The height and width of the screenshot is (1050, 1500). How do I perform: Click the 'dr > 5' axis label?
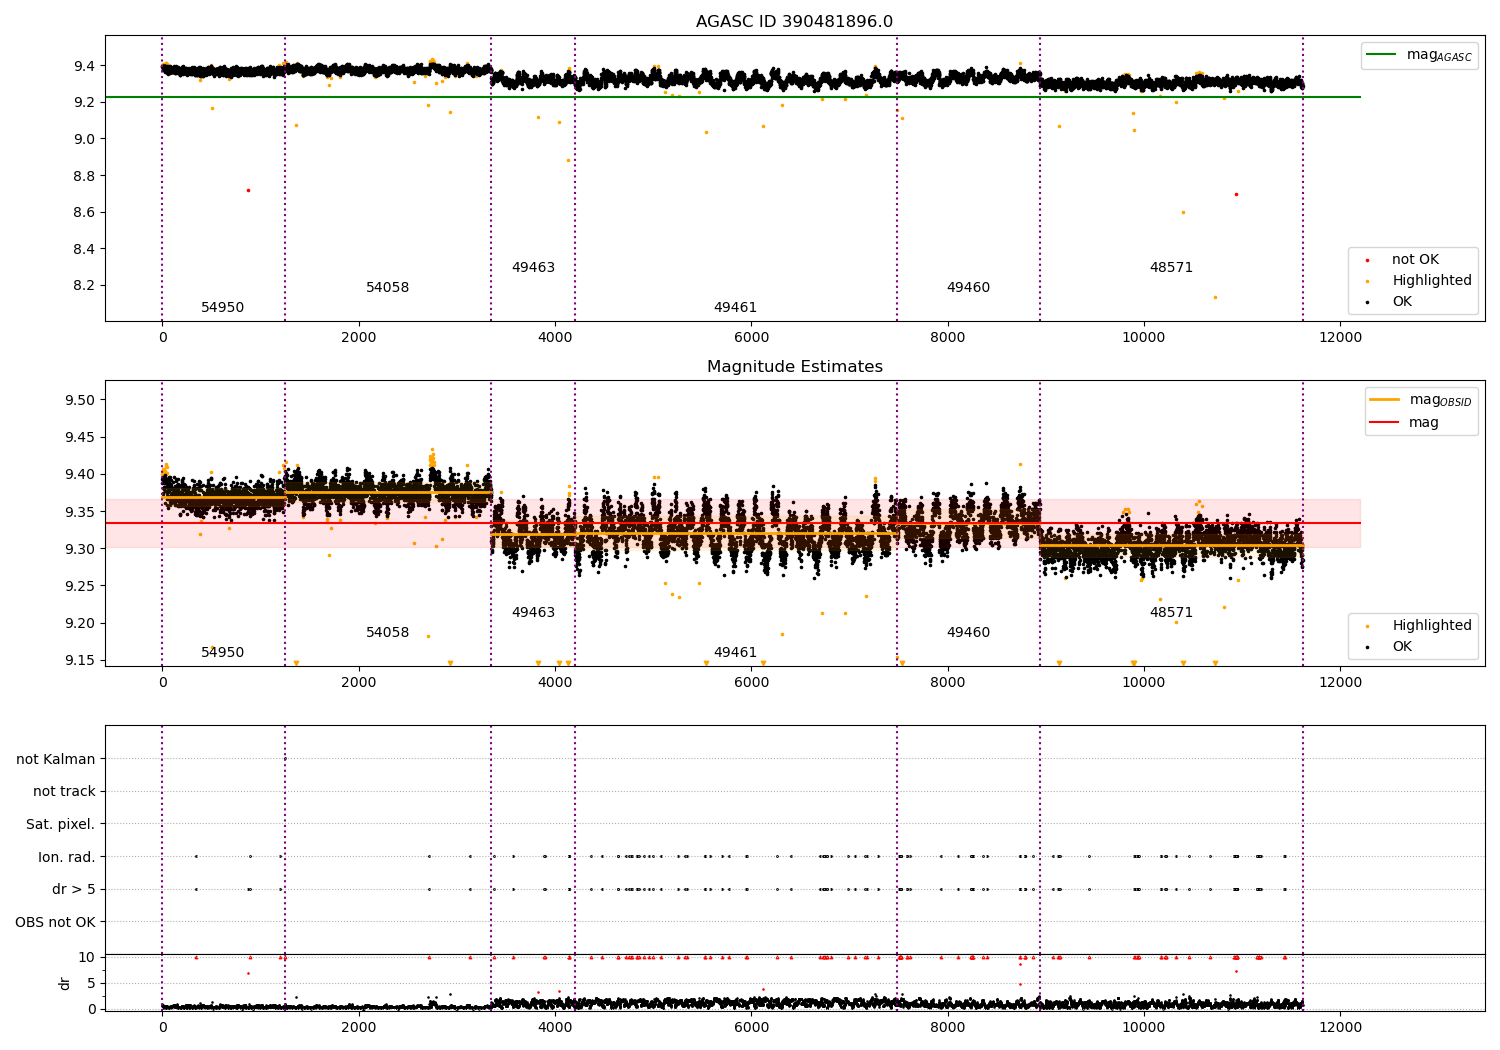74,889
